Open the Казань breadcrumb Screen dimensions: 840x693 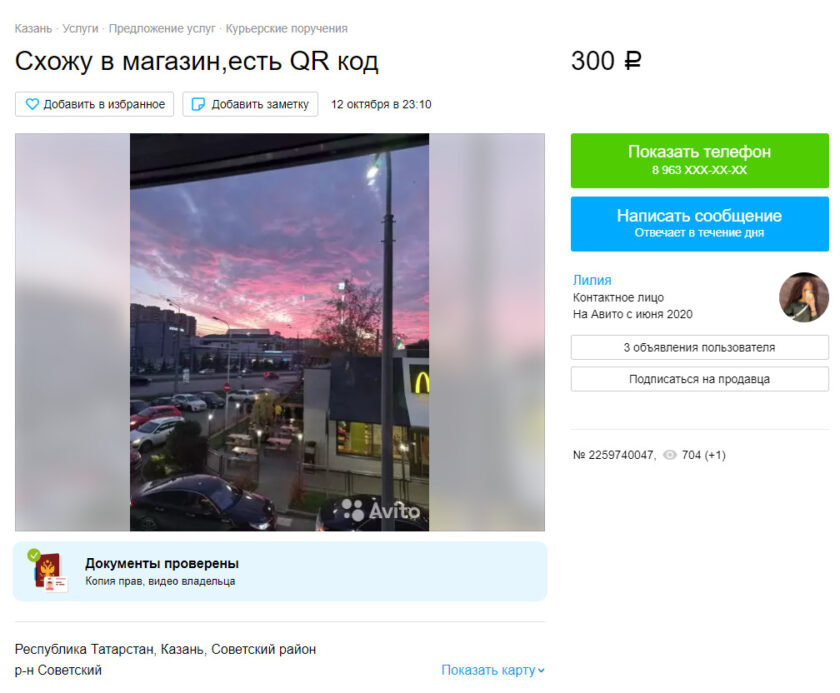point(33,28)
